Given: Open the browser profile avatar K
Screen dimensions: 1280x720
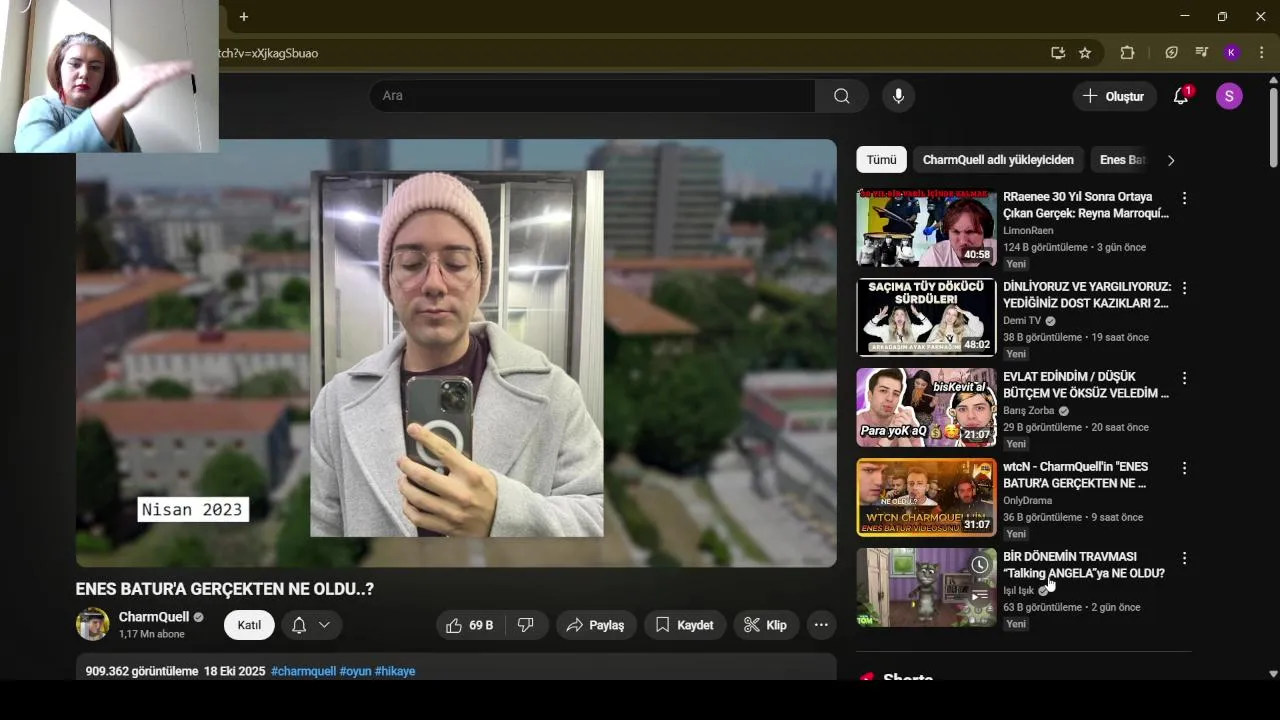Looking at the screenshot, I should [1232, 53].
